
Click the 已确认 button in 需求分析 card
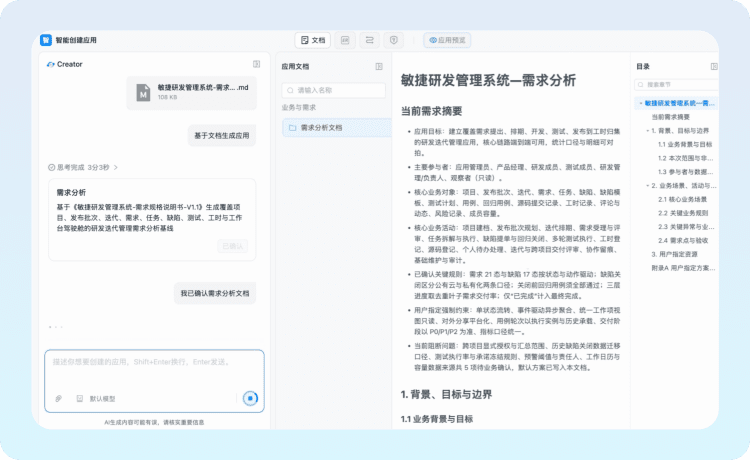pyautogui.click(x=232, y=246)
